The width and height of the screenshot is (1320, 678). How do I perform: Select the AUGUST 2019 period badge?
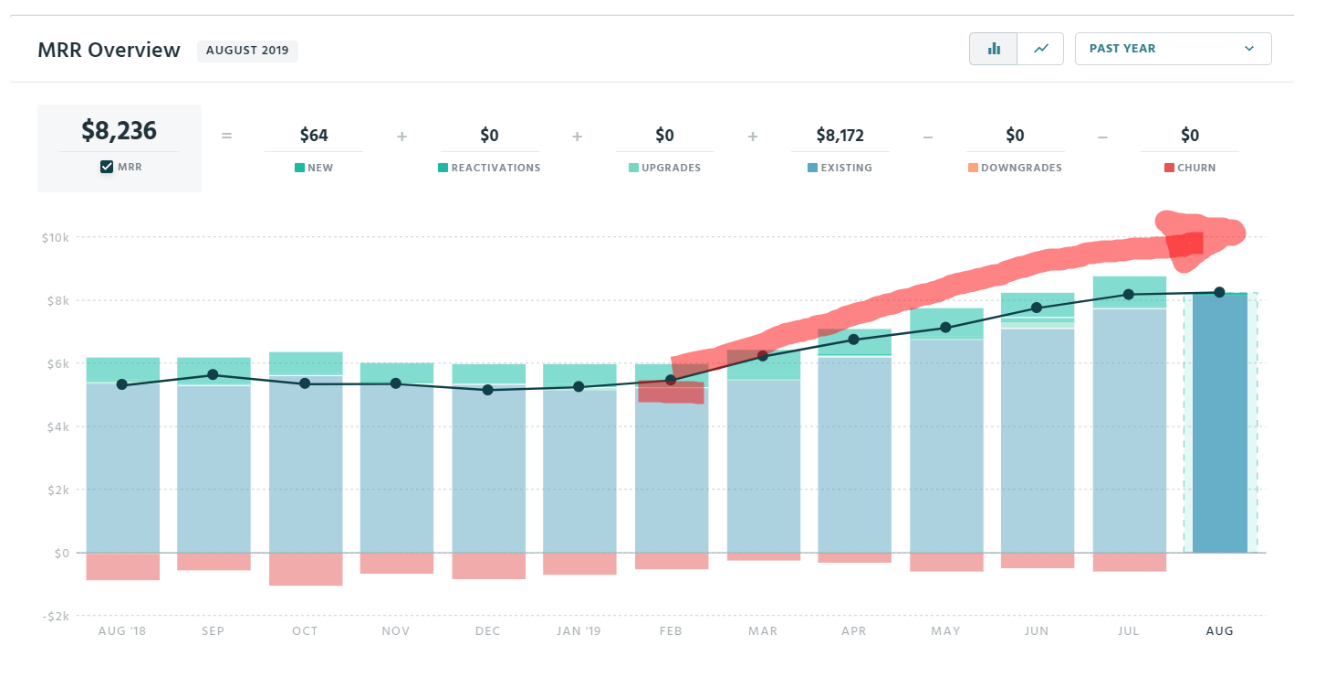point(247,50)
